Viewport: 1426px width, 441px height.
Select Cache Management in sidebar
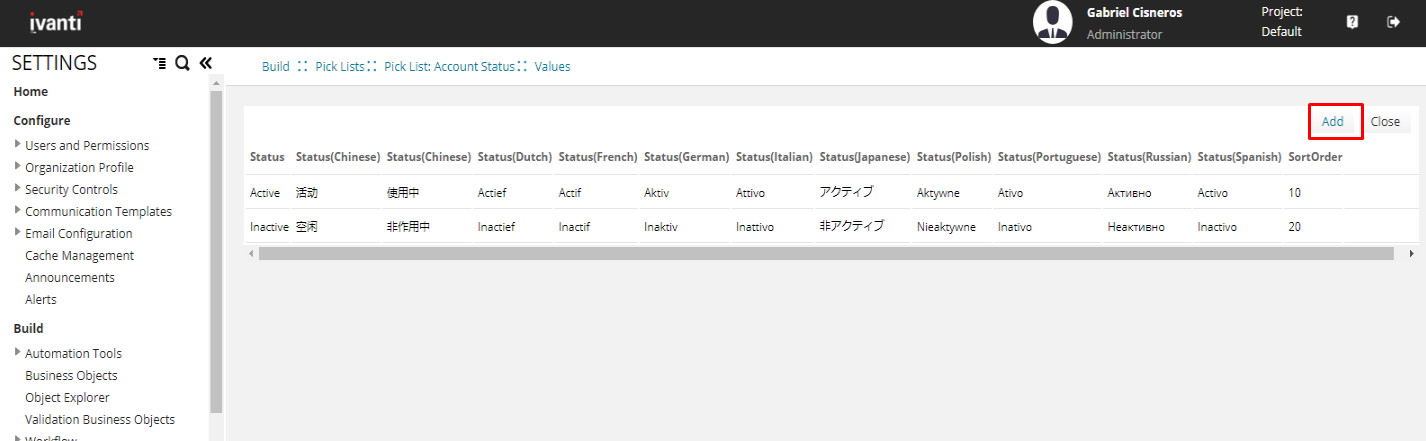pyautogui.click(x=79, y=255)
